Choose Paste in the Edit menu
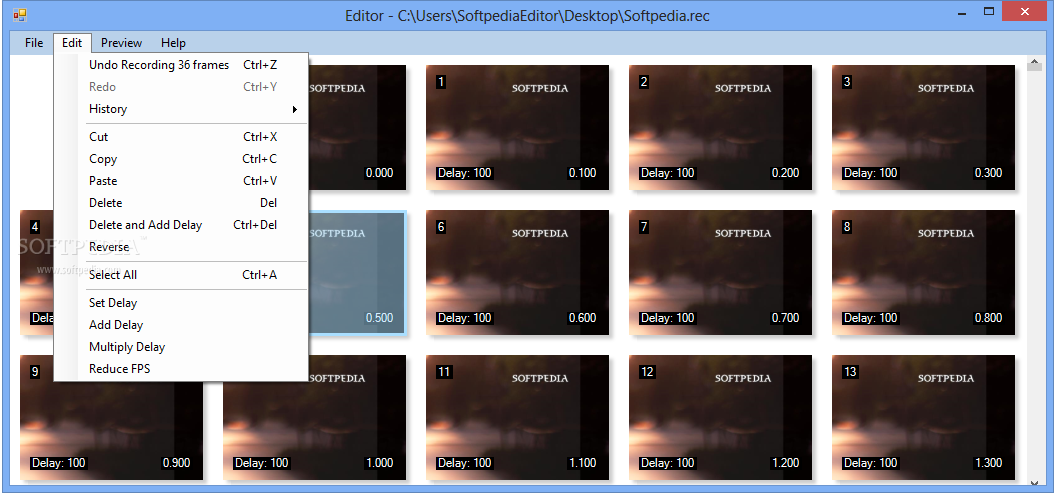Screen dimensions: 1054x493 pyautogui.click(x=181, y=181)
